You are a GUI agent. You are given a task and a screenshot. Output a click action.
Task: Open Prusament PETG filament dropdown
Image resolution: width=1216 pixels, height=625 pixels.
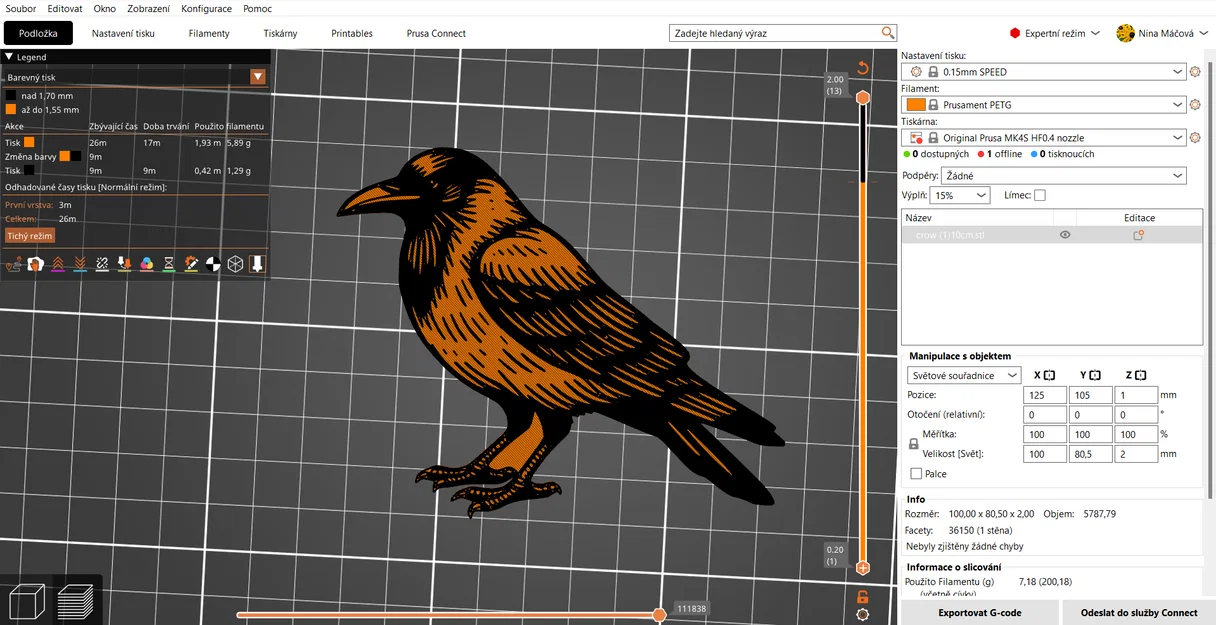(x=1043, y=105)
